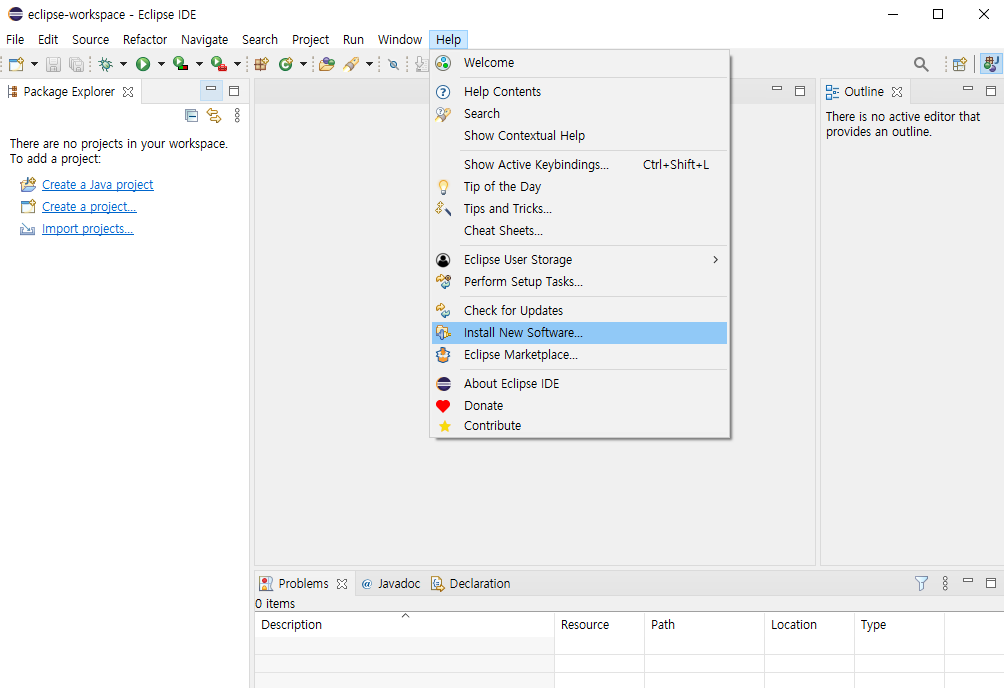Click the New file wizard toolbar icon
Image resolution: width=1004 pixels, height=688 pixels.
tap(17, 64)
